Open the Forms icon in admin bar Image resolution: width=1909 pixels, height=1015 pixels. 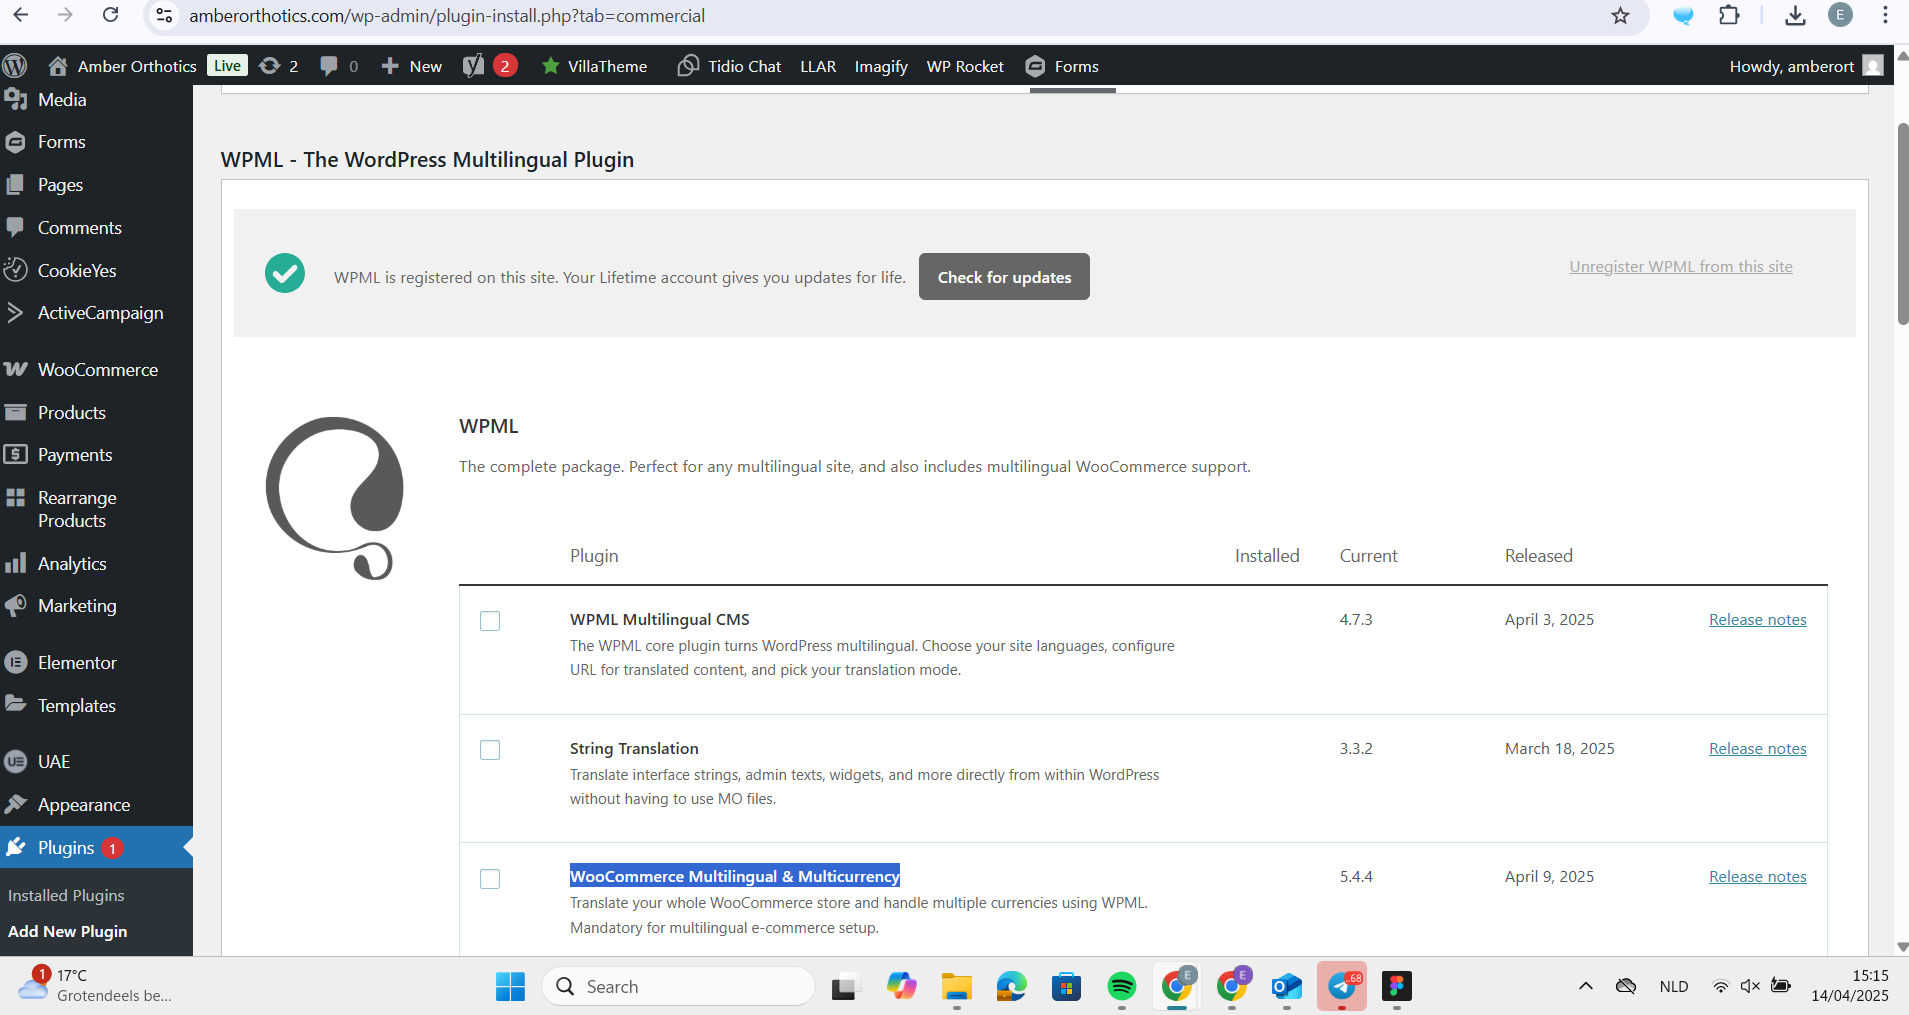coord(1035,66)
